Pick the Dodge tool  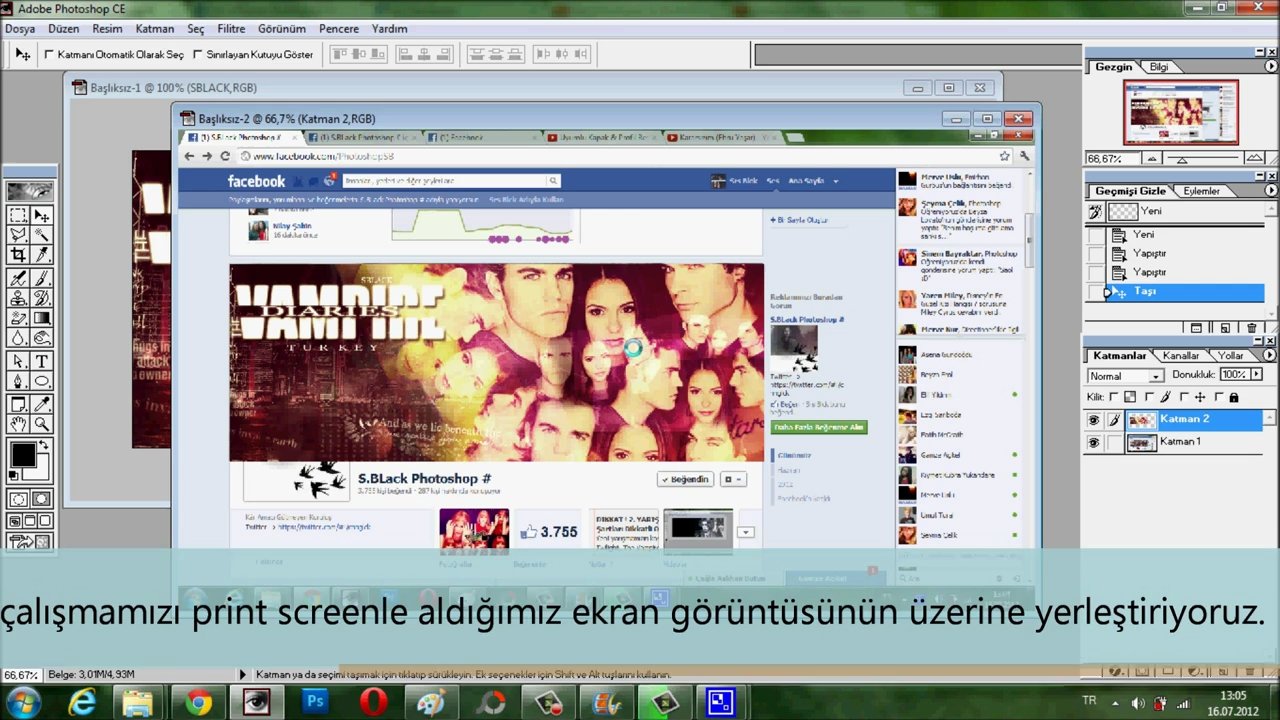42,336
